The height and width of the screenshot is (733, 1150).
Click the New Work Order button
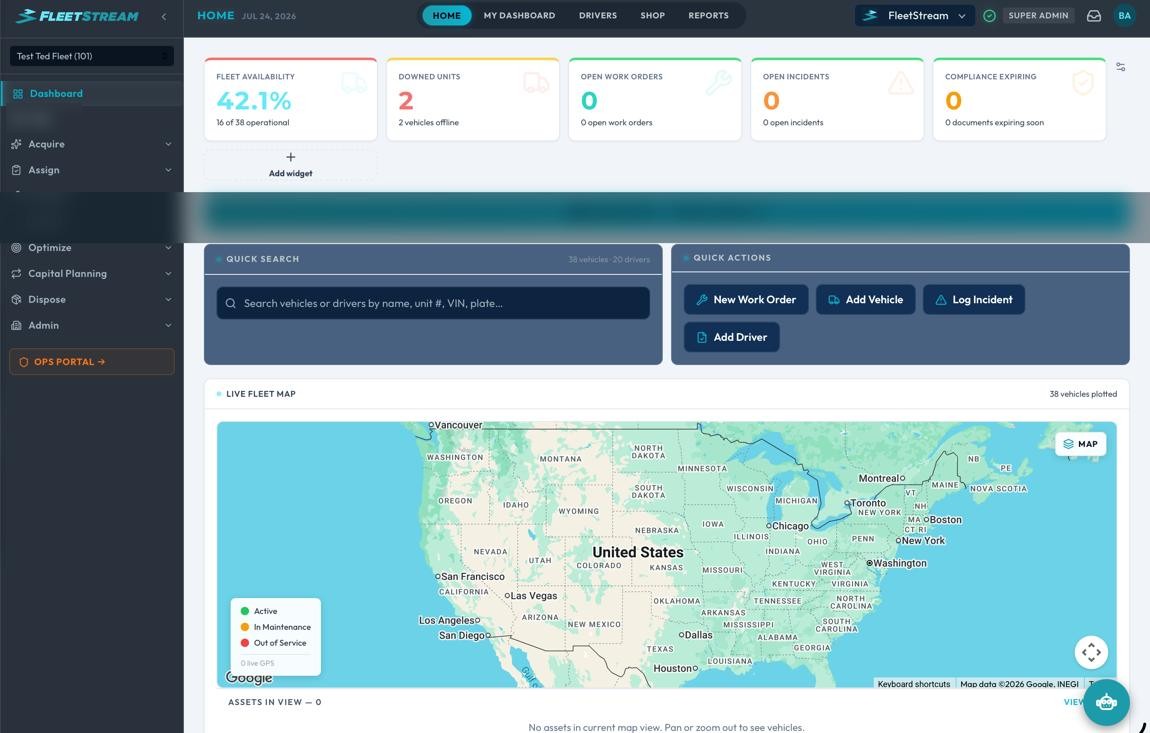click(746, 299)
